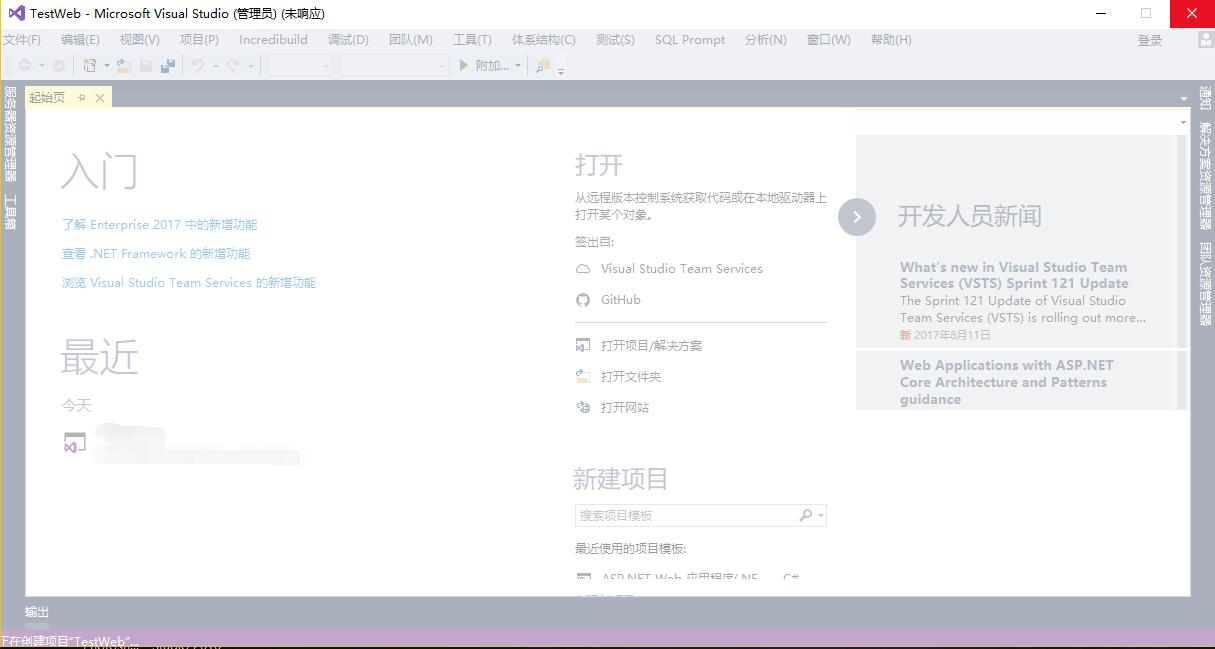Collapse news with the round chevron button
This screenshot has height=649, width=1215.
coord(857,217)
